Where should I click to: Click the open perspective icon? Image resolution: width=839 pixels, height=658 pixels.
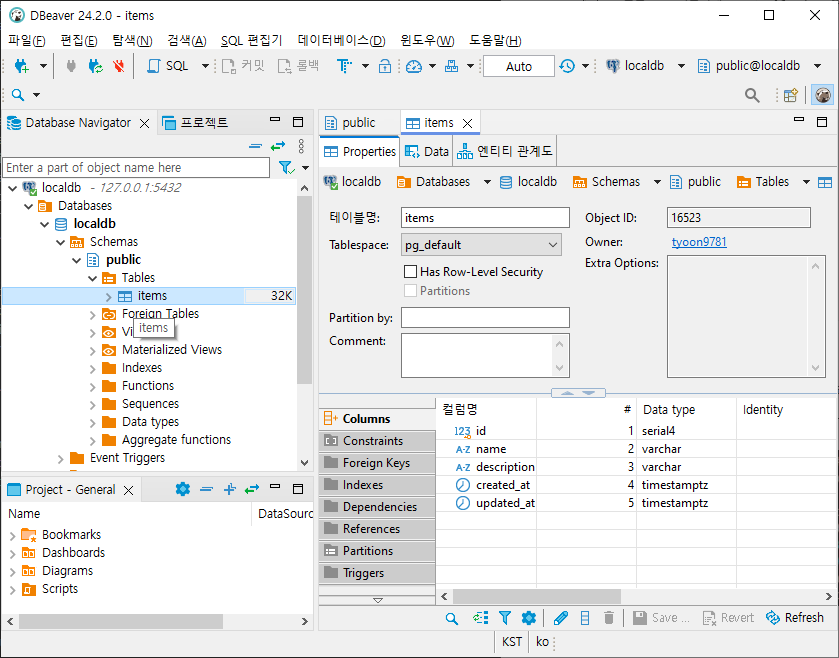coord(791,95)
